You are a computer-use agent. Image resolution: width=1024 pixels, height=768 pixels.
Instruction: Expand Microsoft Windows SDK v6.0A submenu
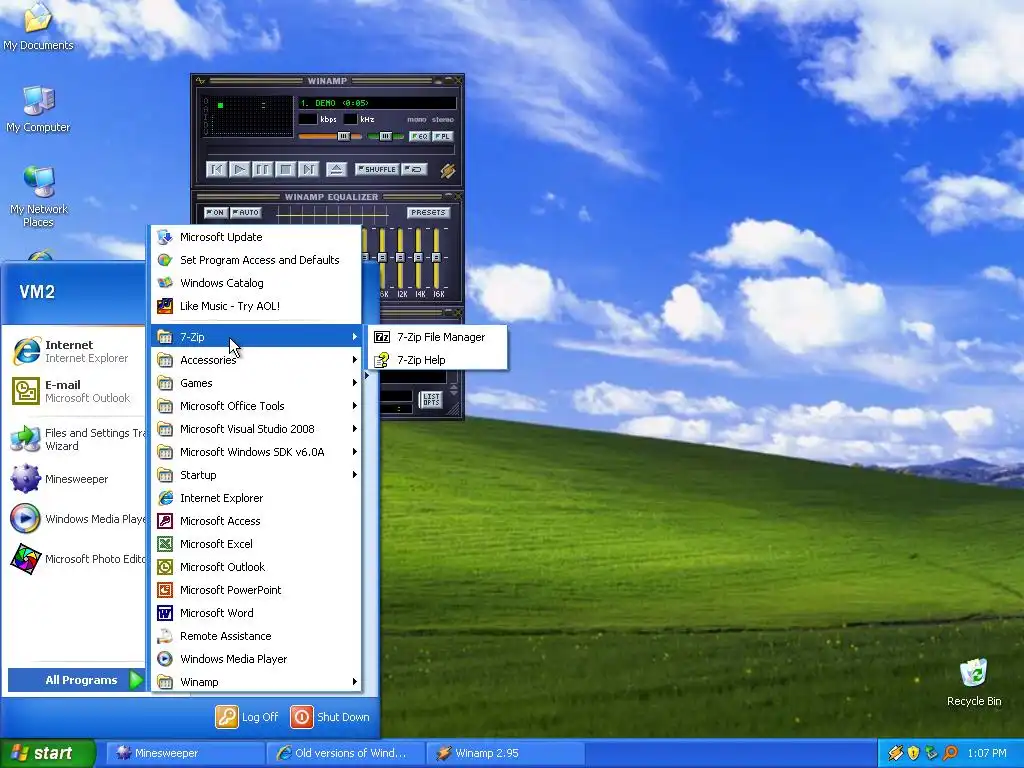[257, 452]
